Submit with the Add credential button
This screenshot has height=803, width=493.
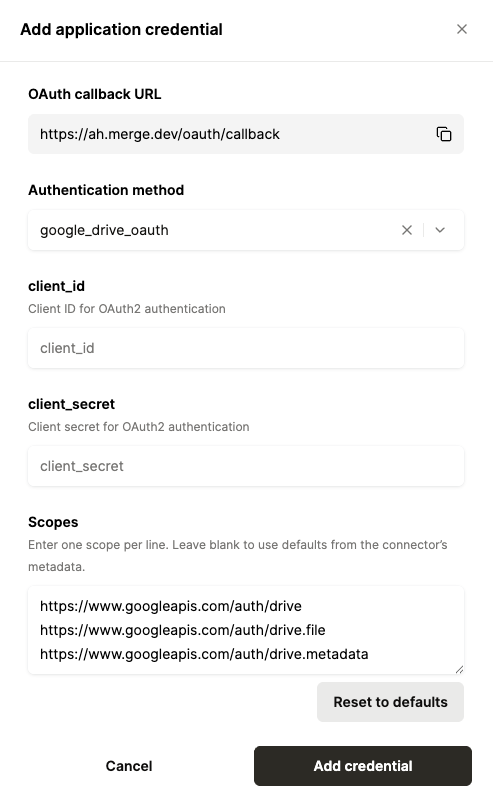(362, 766)
